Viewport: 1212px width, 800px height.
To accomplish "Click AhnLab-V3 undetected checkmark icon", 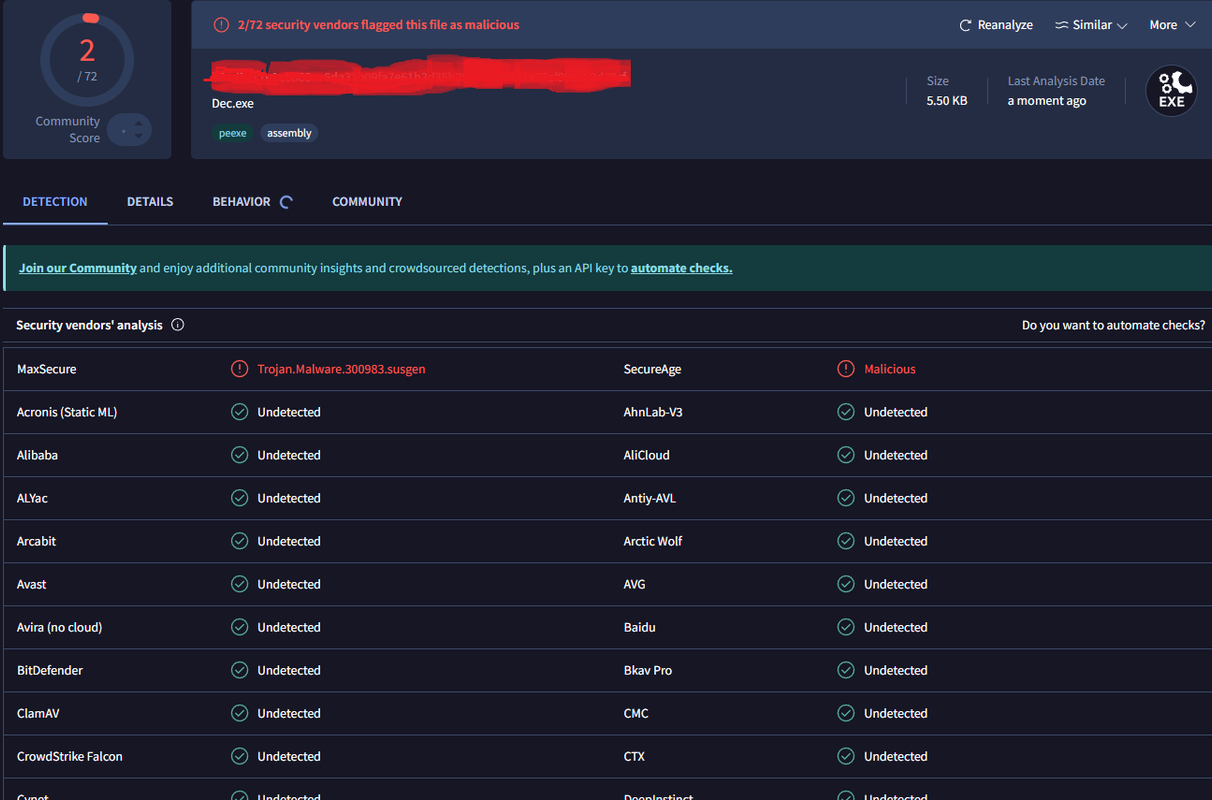I will (x=846, y=412).
